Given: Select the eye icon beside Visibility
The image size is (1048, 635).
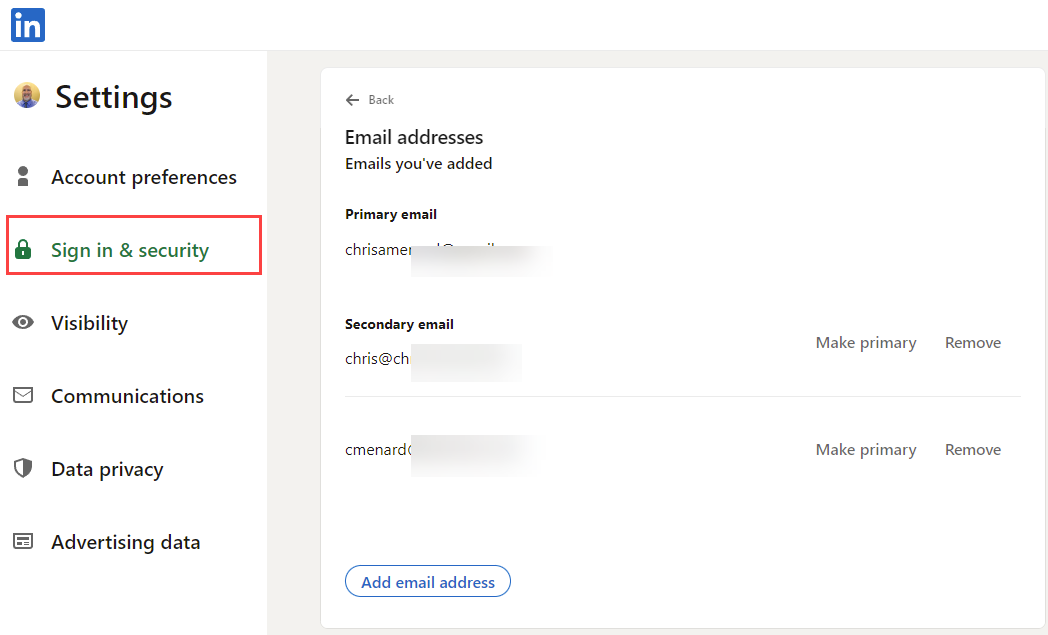Looking at the screenshot, I should [23, 322].
